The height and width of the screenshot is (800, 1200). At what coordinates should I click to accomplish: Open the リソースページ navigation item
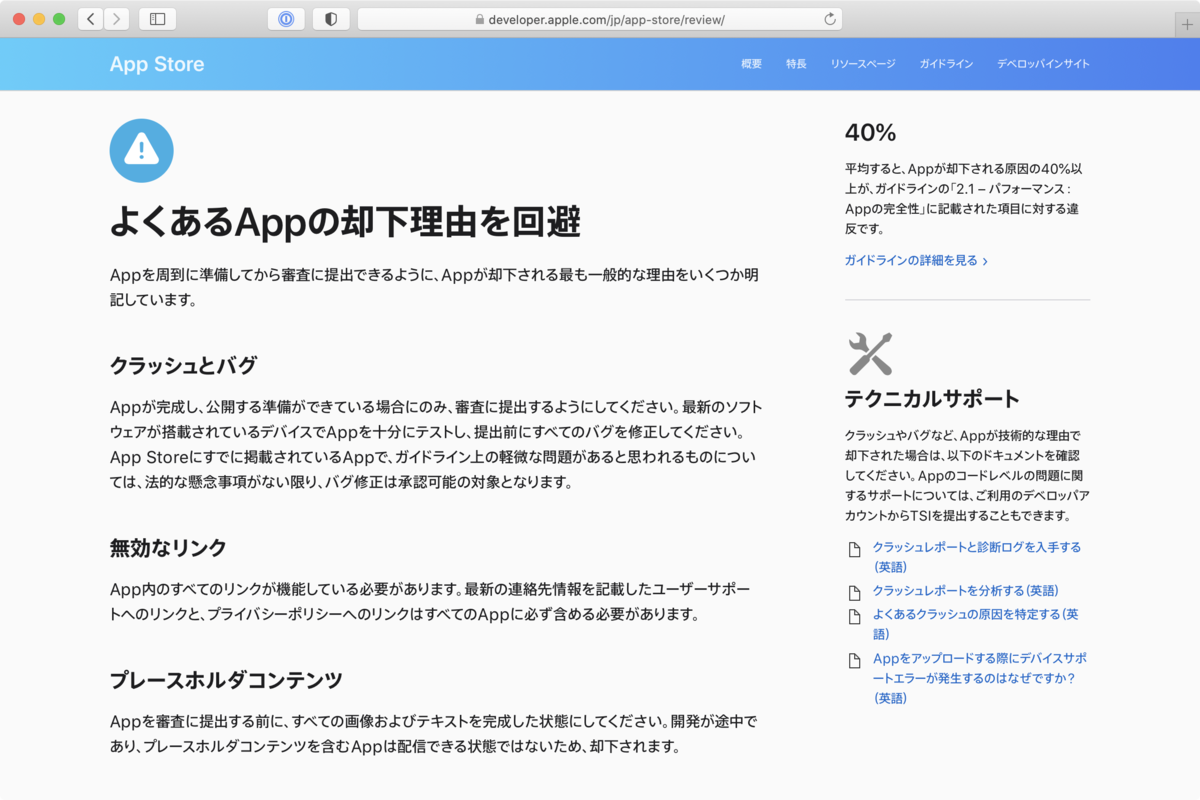[863, 64]
